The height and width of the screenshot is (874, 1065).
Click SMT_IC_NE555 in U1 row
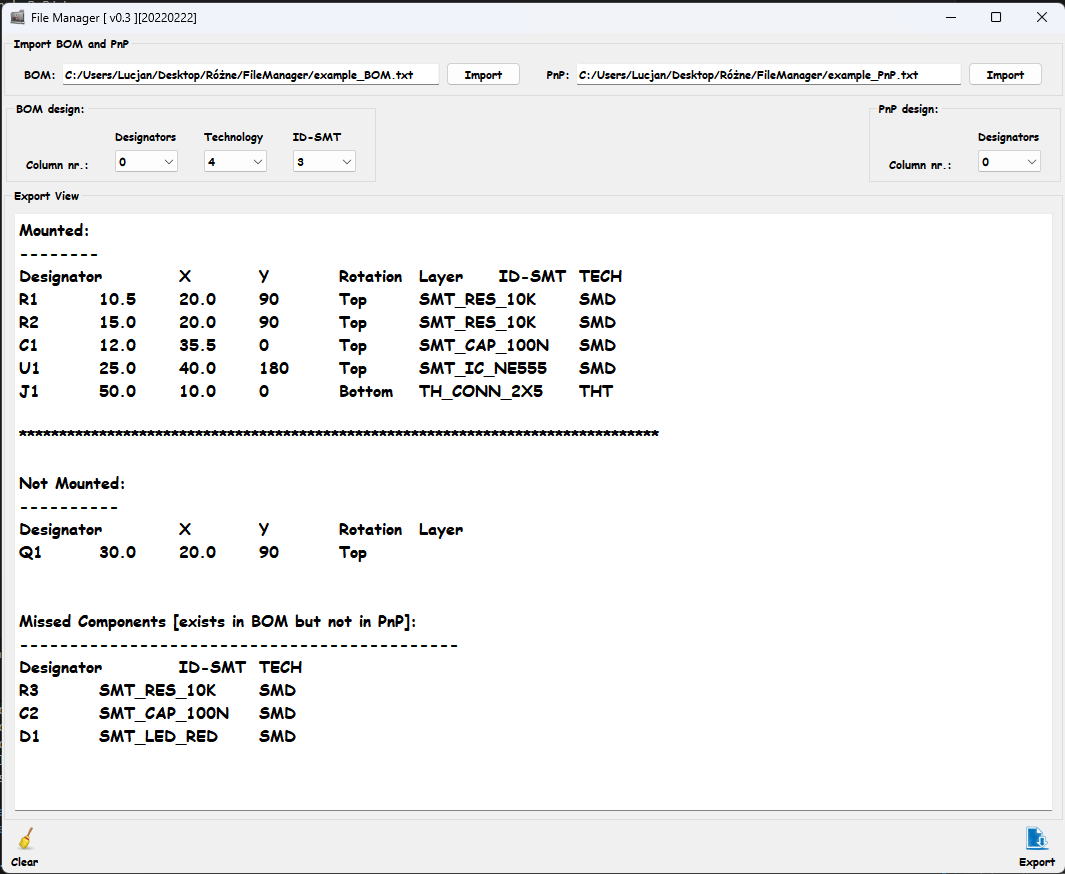(x=483, y=369)
